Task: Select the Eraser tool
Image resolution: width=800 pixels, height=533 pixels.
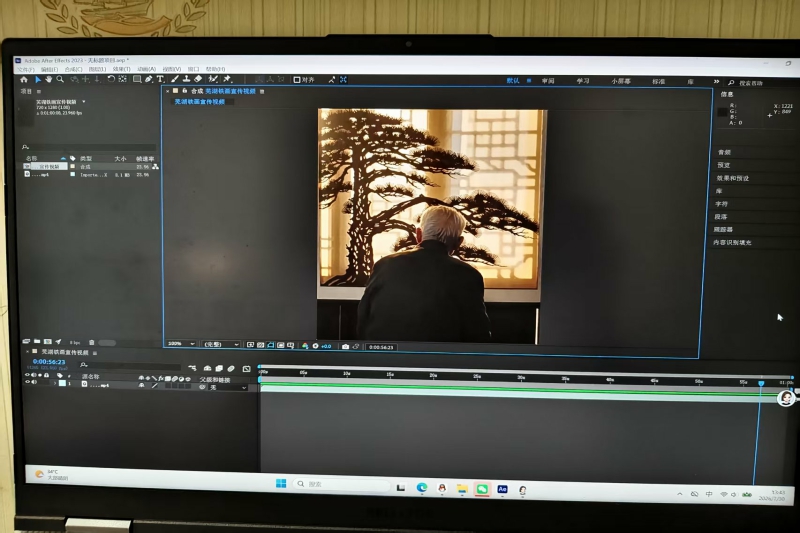Action: 198,79
